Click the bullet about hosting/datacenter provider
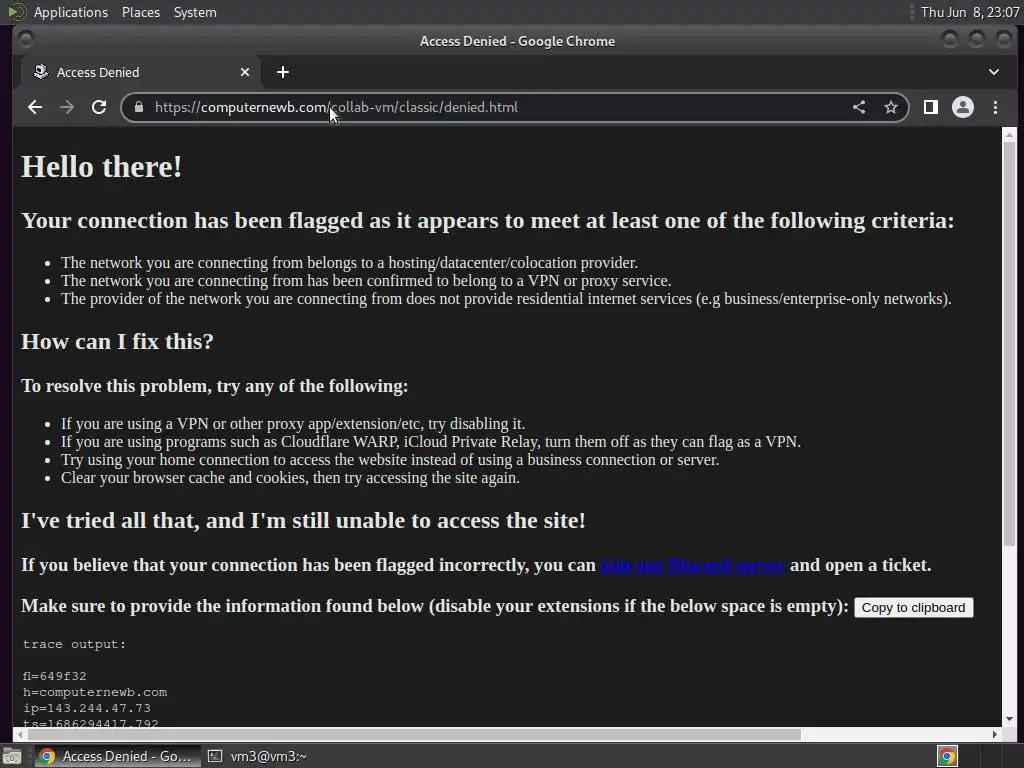The width and height of the screenshot is (1024, 768). (x=349, y=263)
